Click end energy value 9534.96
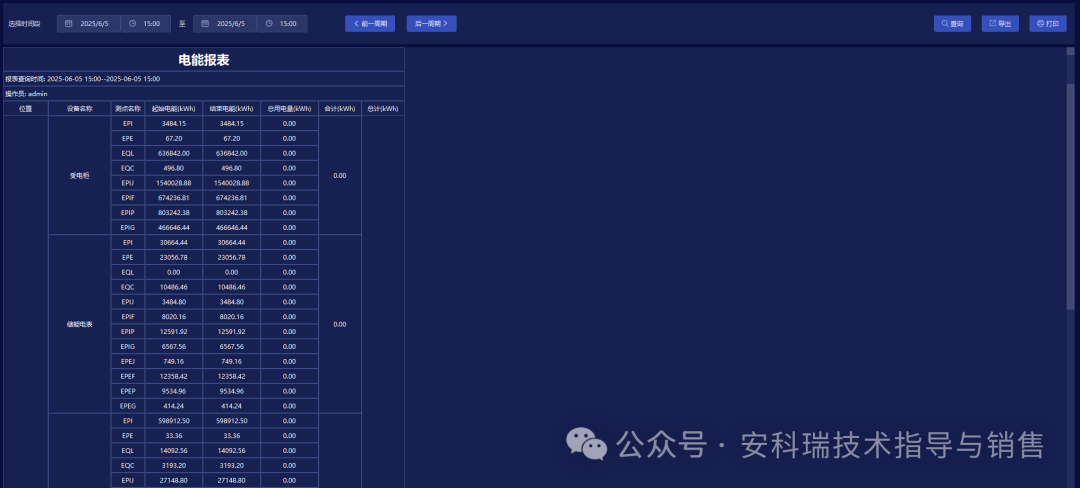This screenshot has height=488, width=1080. point(231,391)
